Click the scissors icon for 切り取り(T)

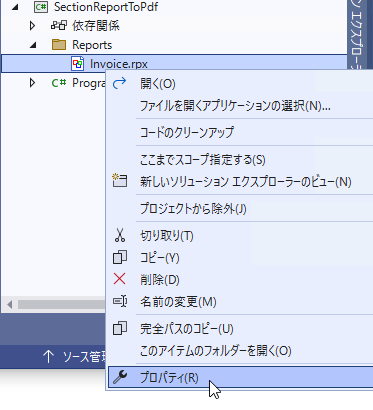(x=120, y=235)
